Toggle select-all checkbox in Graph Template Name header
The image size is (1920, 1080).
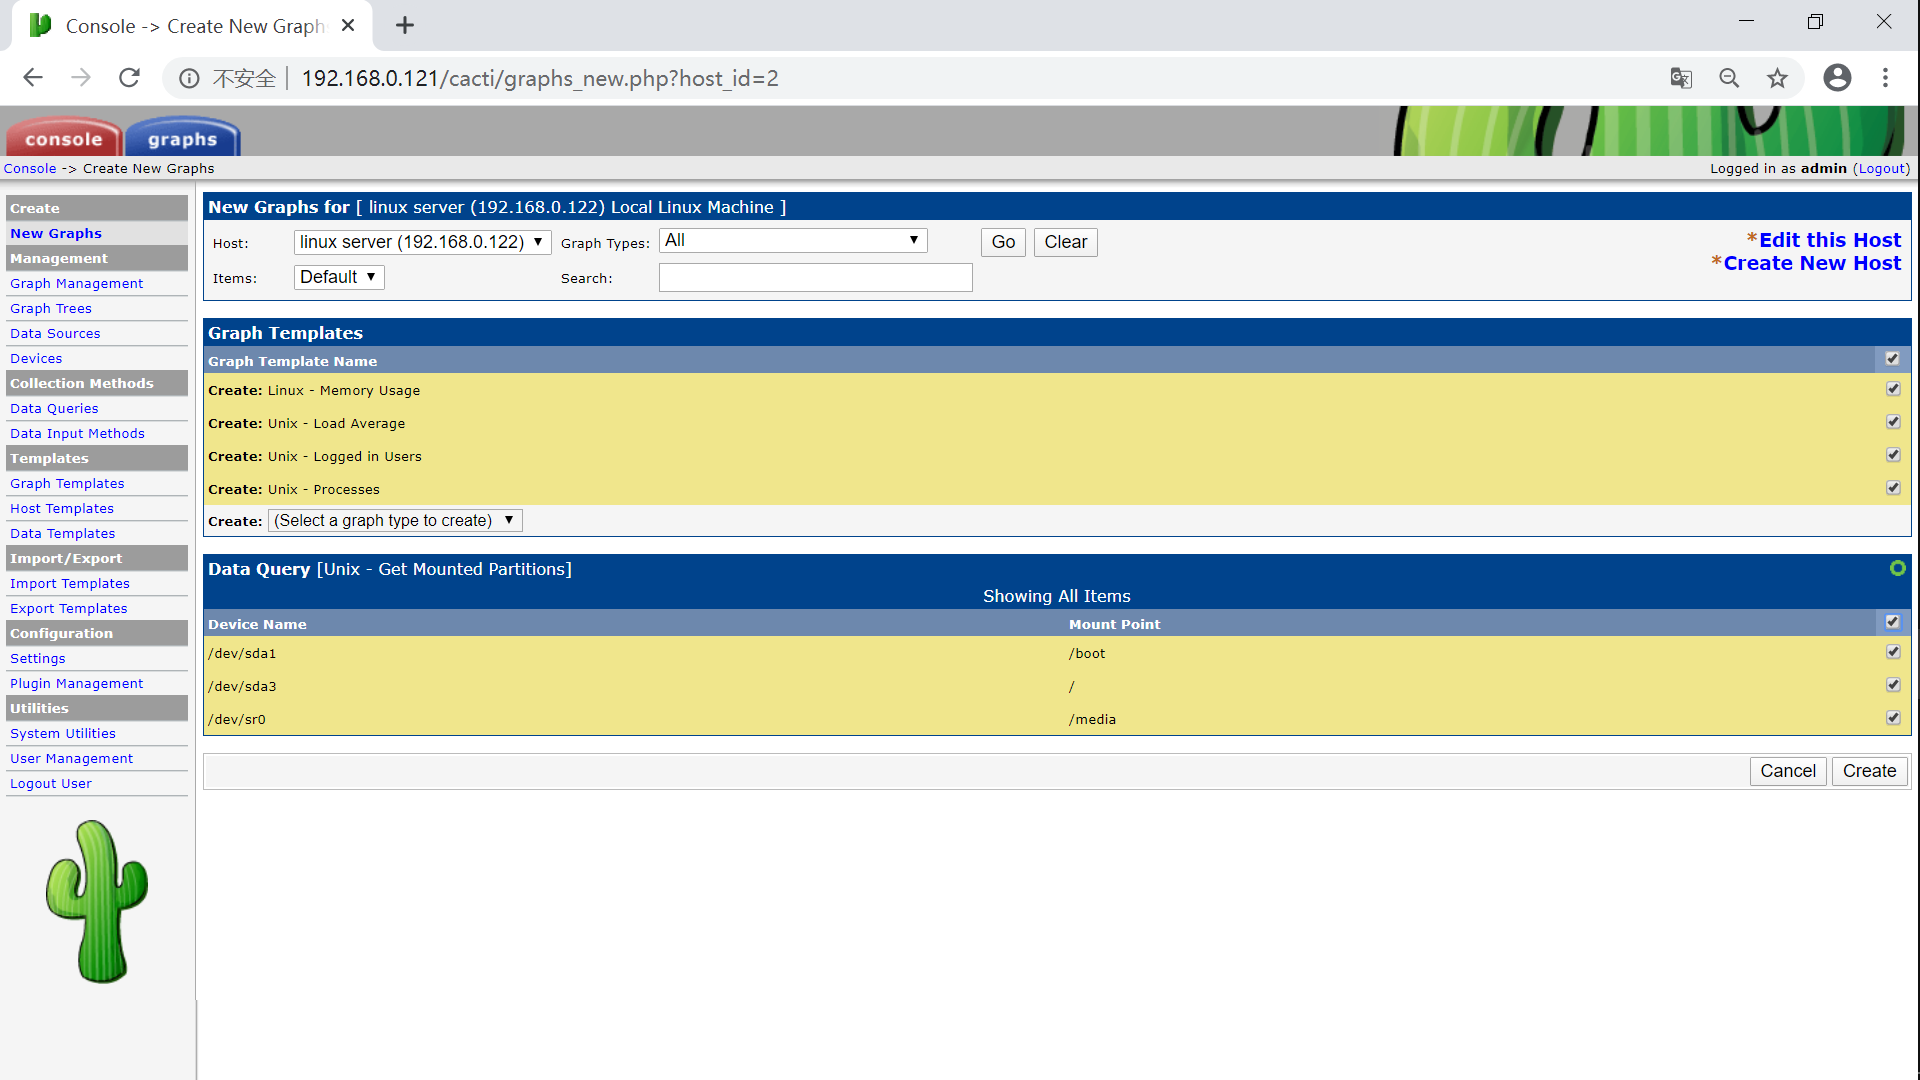pyautogui.click(x=1892, y=359)
